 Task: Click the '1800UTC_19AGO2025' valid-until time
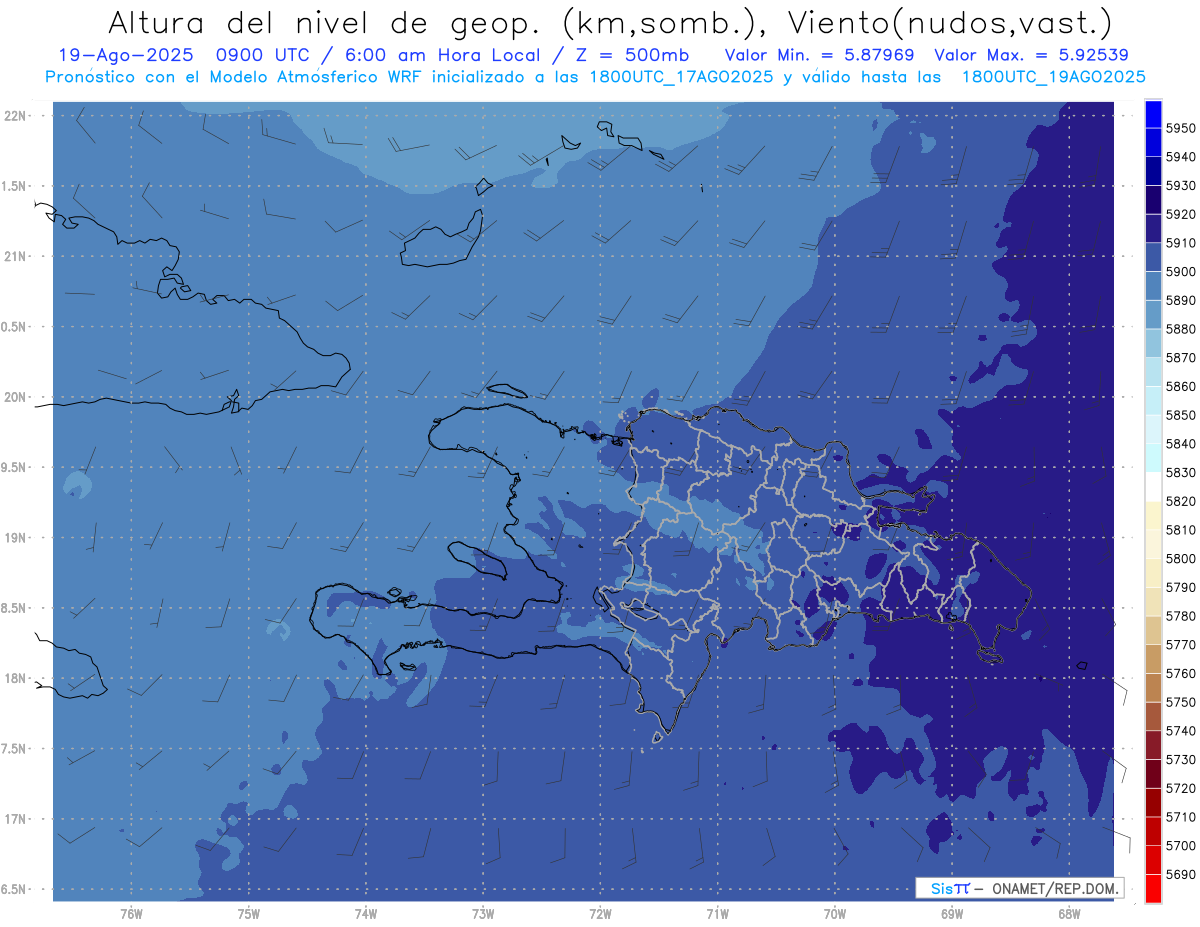click(x=1053, y=77)
